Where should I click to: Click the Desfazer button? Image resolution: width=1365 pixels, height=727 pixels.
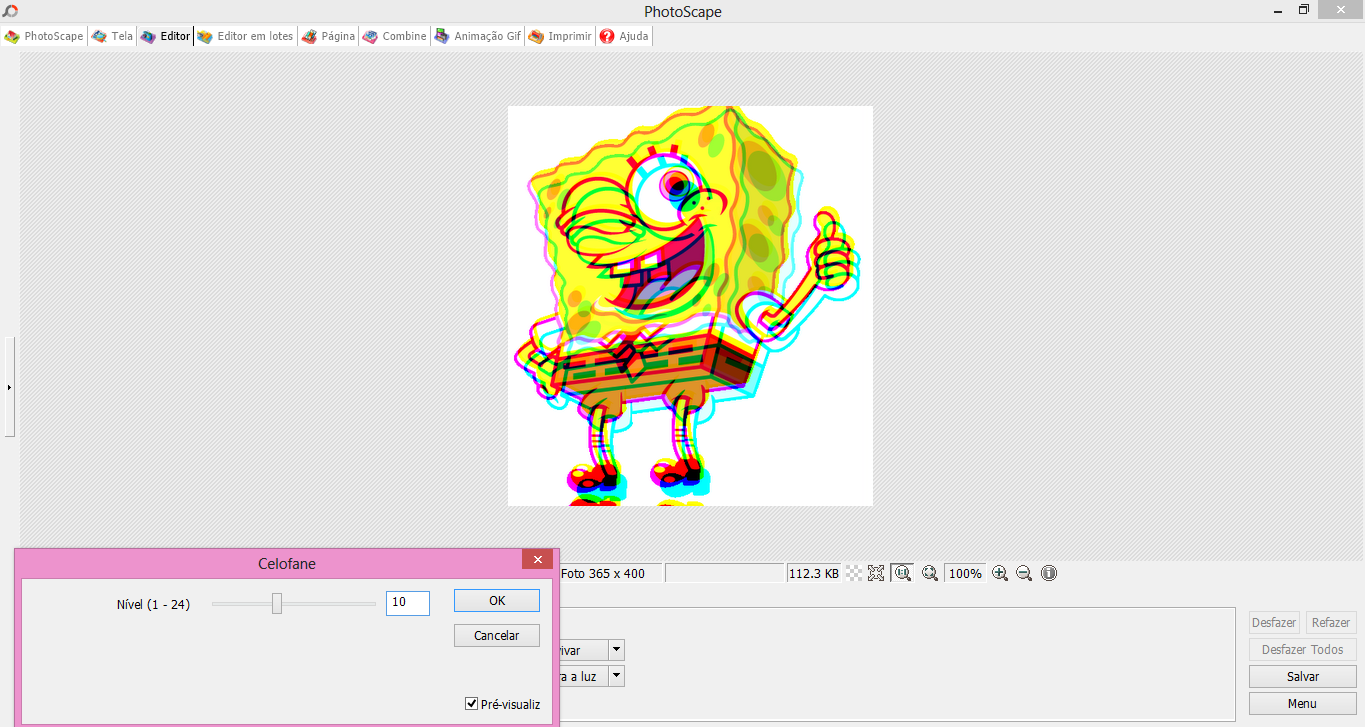[x=1274, y=622]
